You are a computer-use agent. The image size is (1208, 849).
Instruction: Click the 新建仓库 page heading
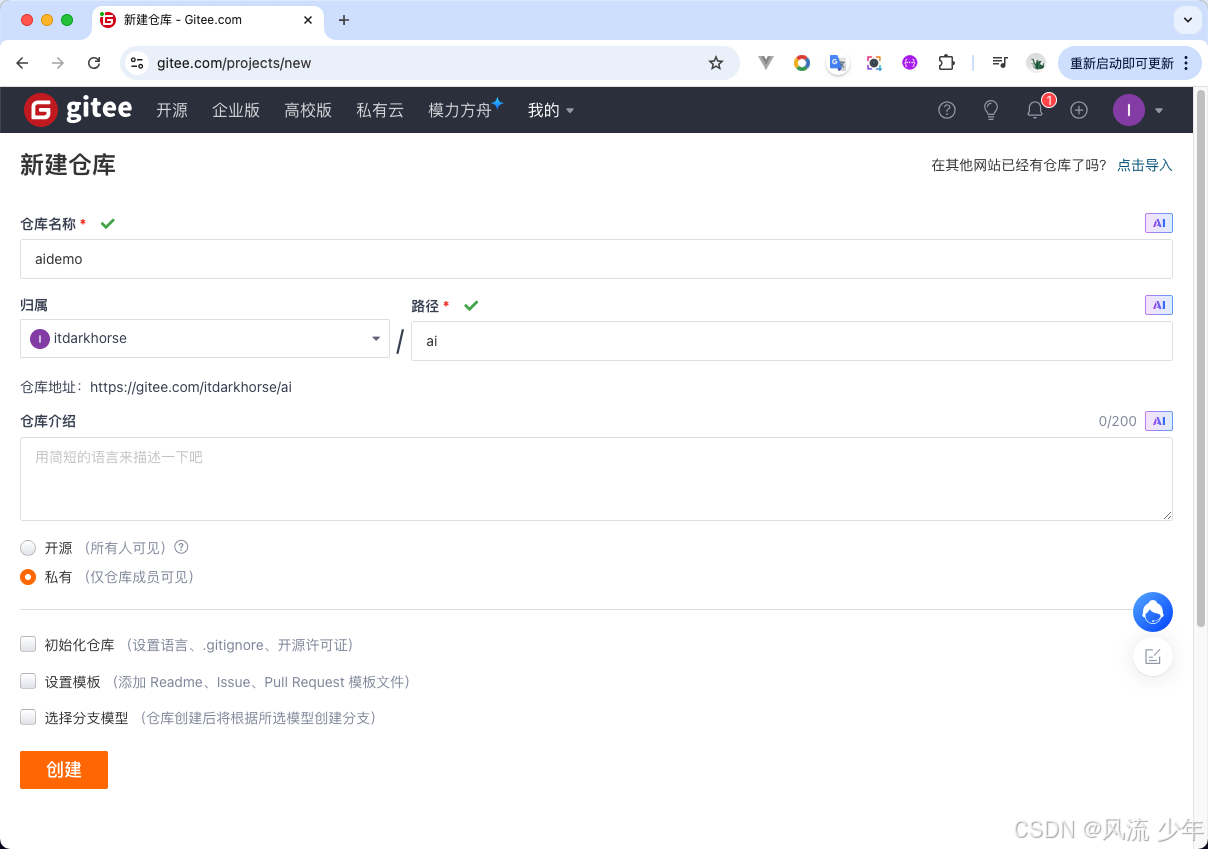click(68, 165)
